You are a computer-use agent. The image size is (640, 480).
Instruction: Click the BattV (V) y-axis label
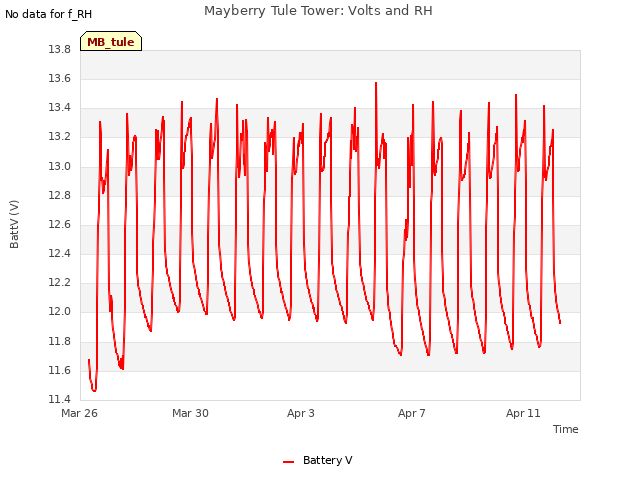[14, 224]
